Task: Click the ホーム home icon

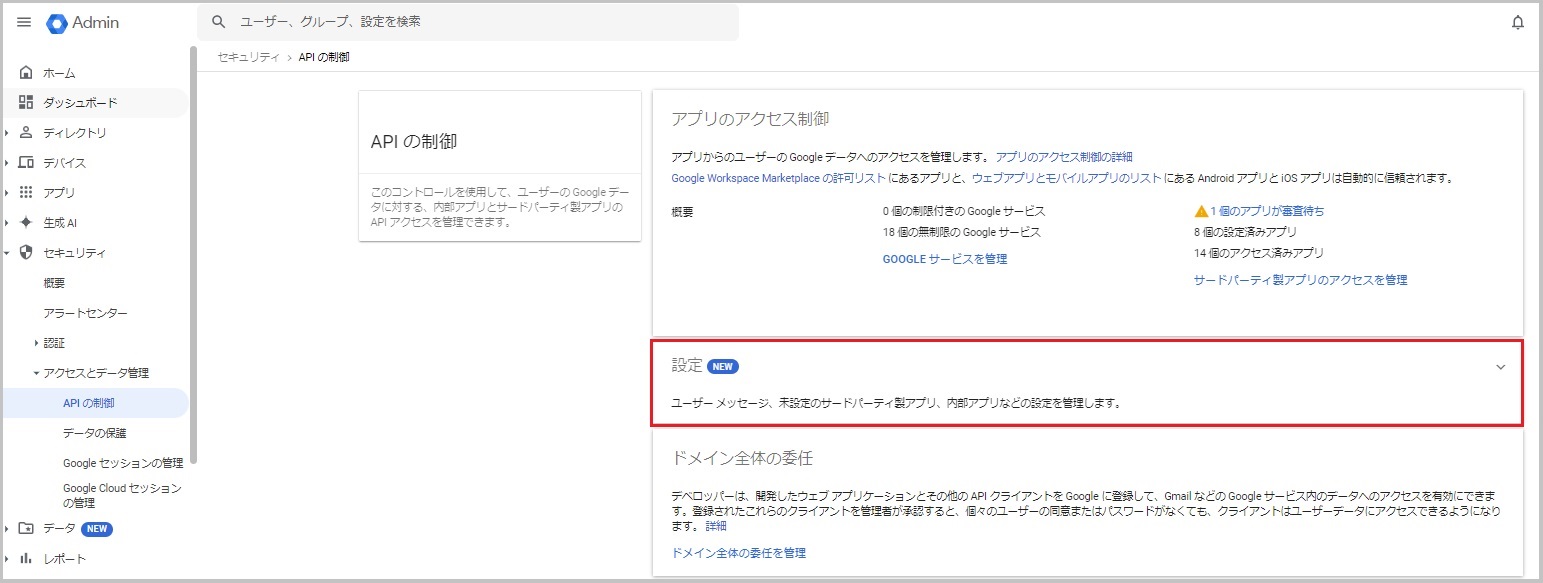Action: [x=26, y=73]
